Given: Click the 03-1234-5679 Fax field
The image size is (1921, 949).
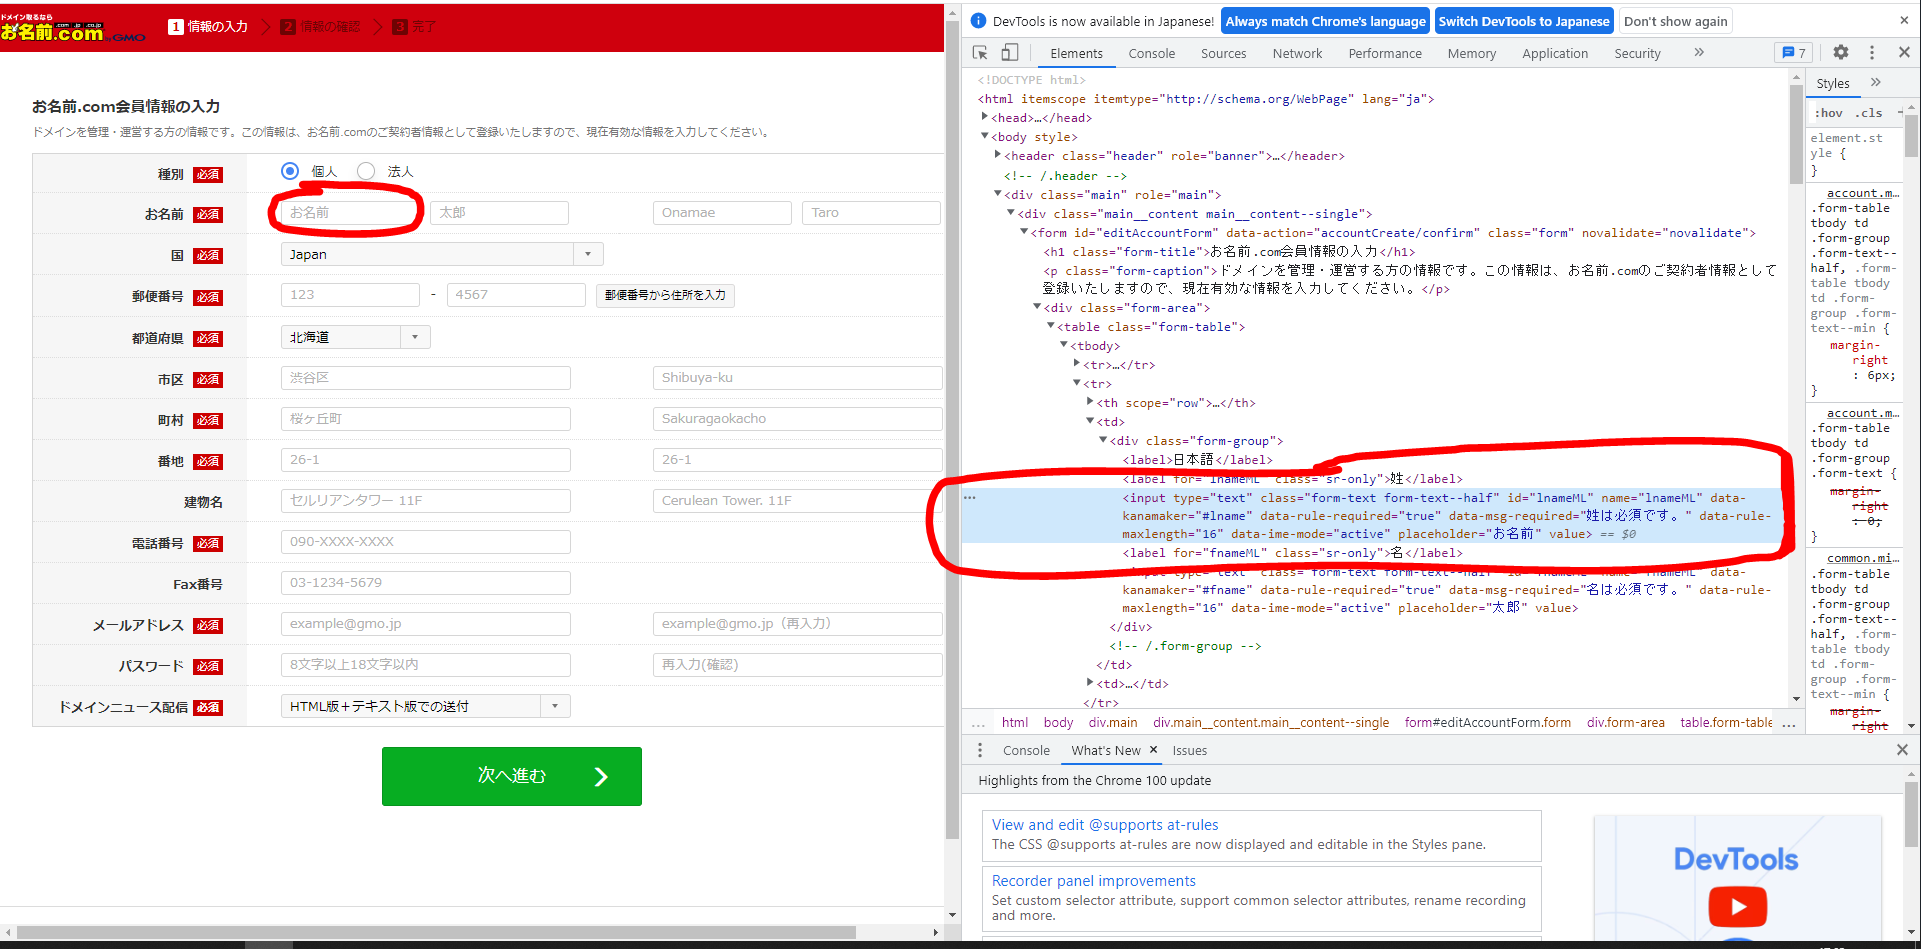Looking at the screenshot, I should 426,583.
